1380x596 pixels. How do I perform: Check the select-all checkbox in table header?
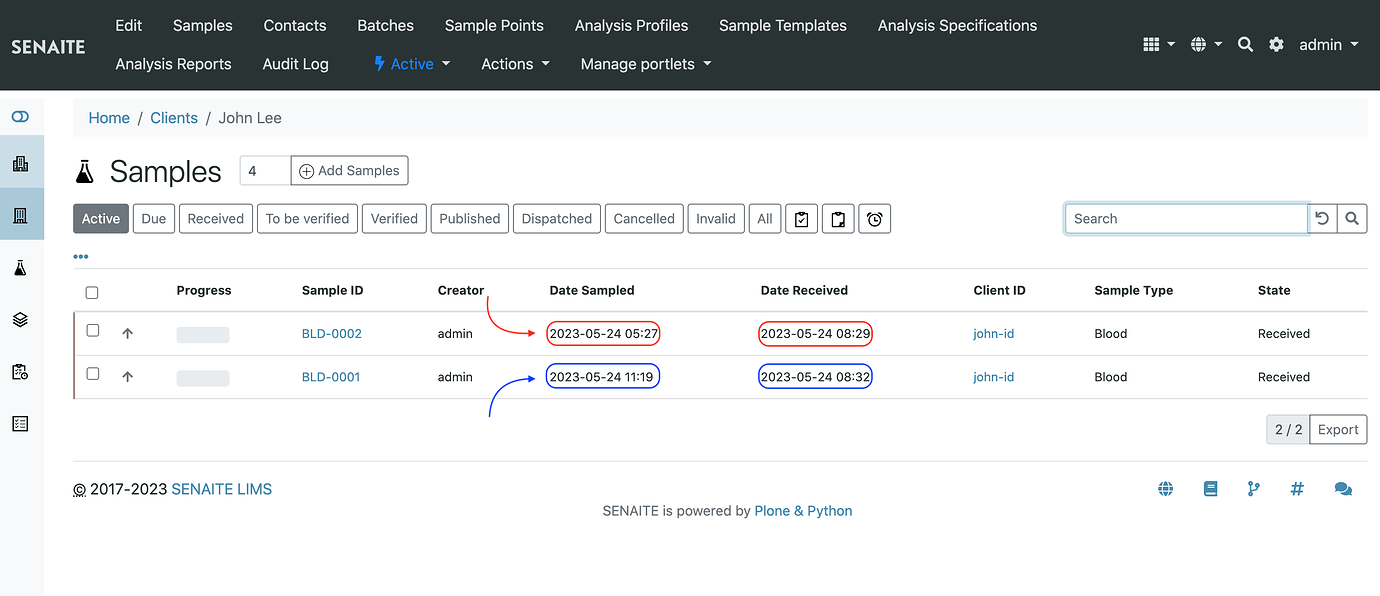pos(92,292)
